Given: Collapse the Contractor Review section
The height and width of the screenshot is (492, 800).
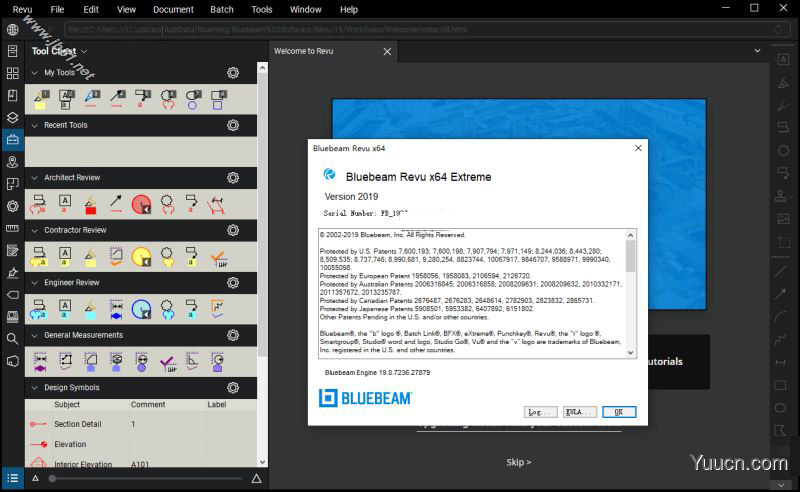Looking at the screenshot, I should (35, 231).
